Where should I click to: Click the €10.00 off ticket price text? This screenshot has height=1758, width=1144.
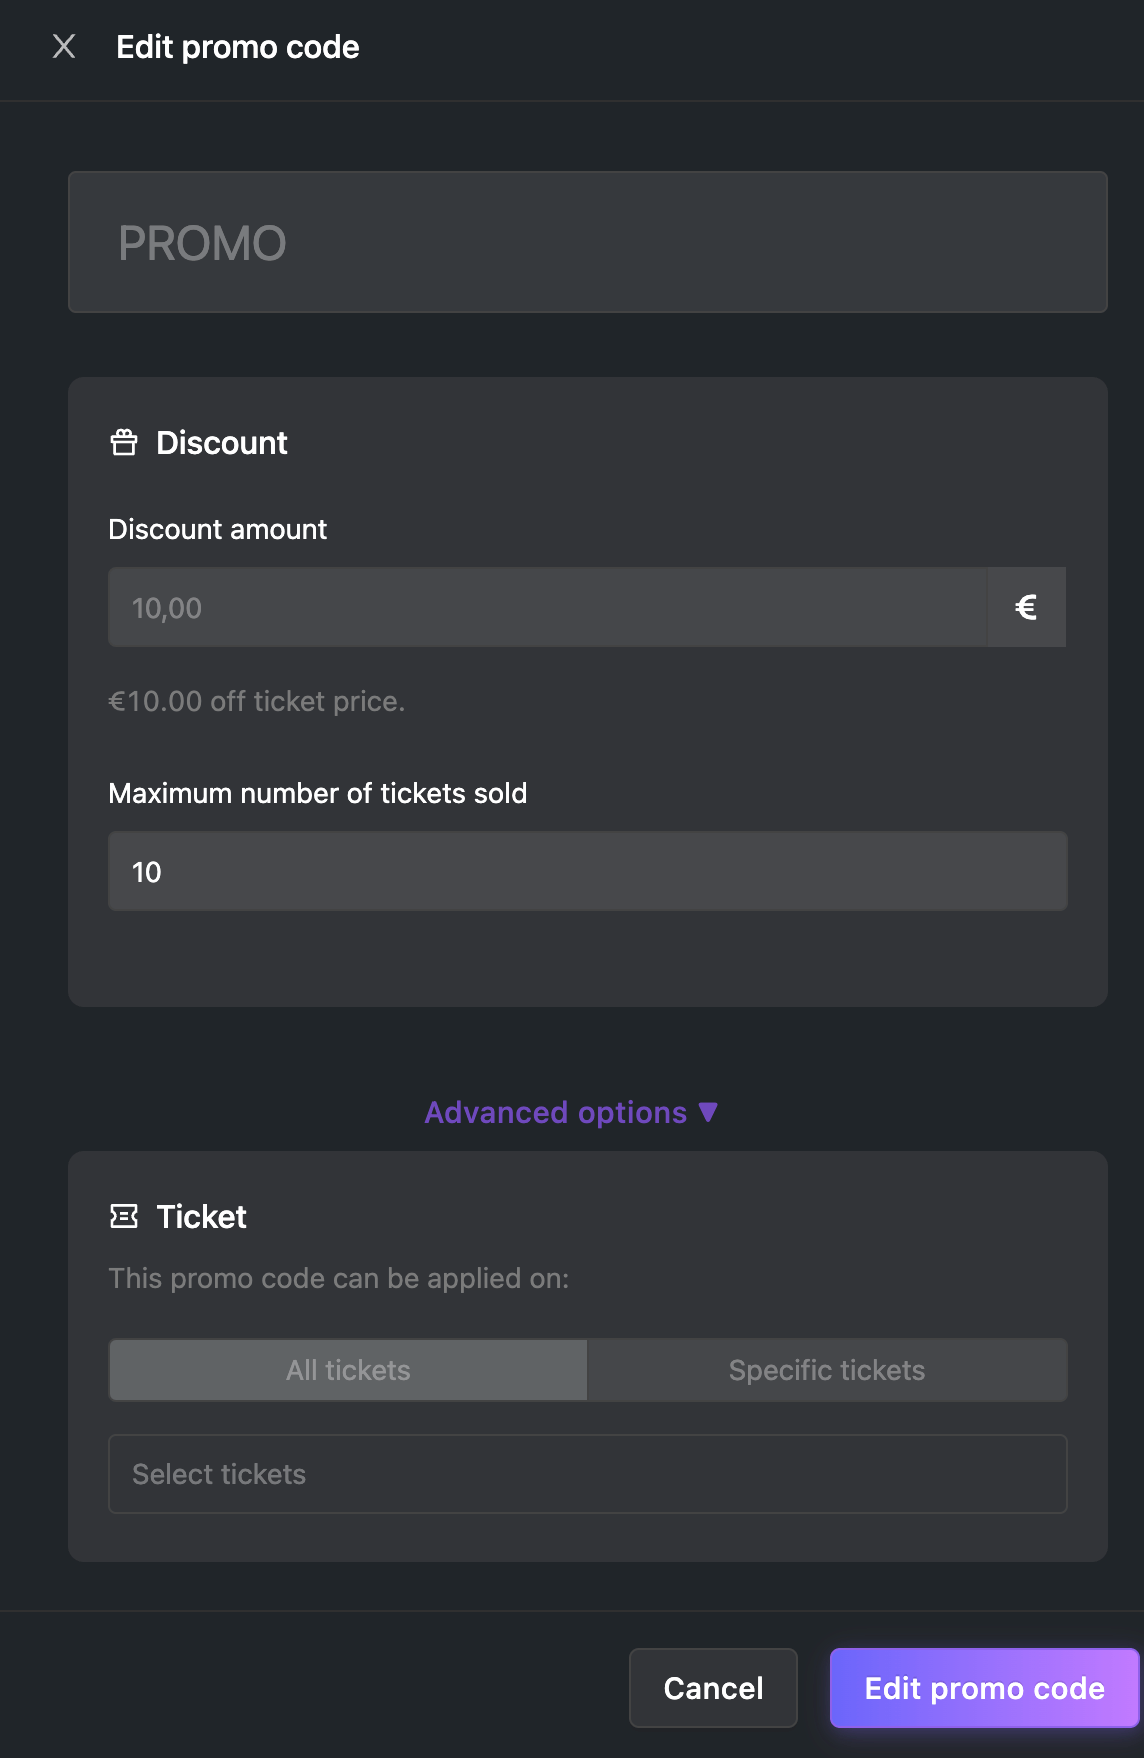pos(257,701)
